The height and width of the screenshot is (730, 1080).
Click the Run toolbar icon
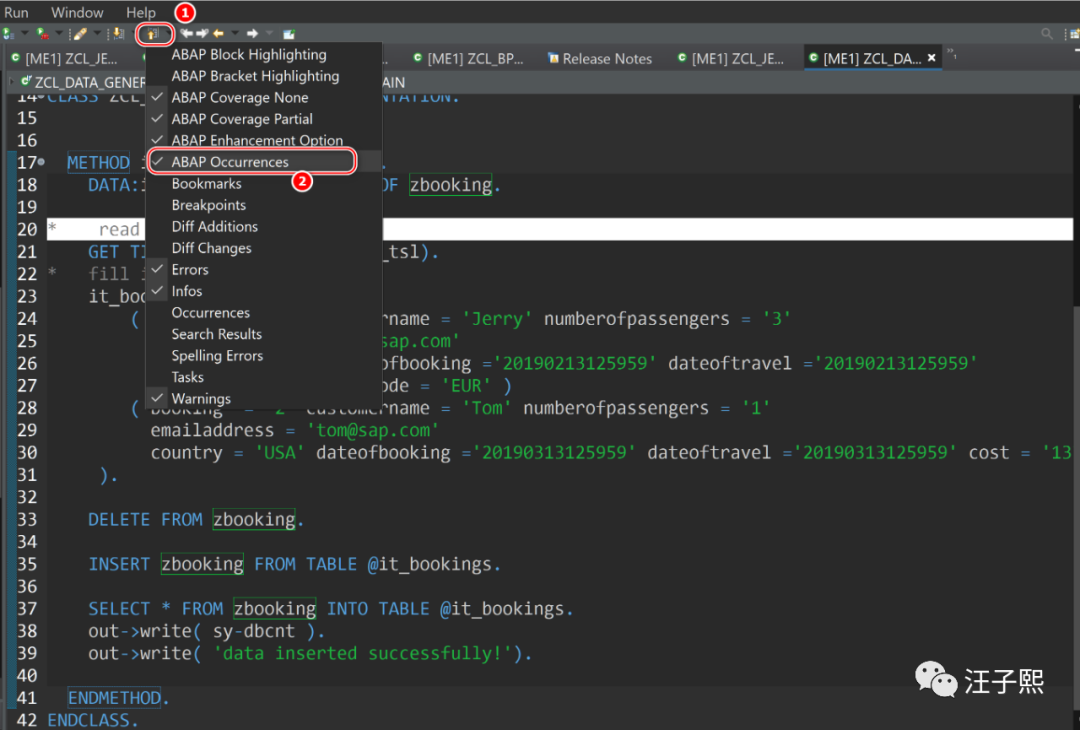(9, 34)
